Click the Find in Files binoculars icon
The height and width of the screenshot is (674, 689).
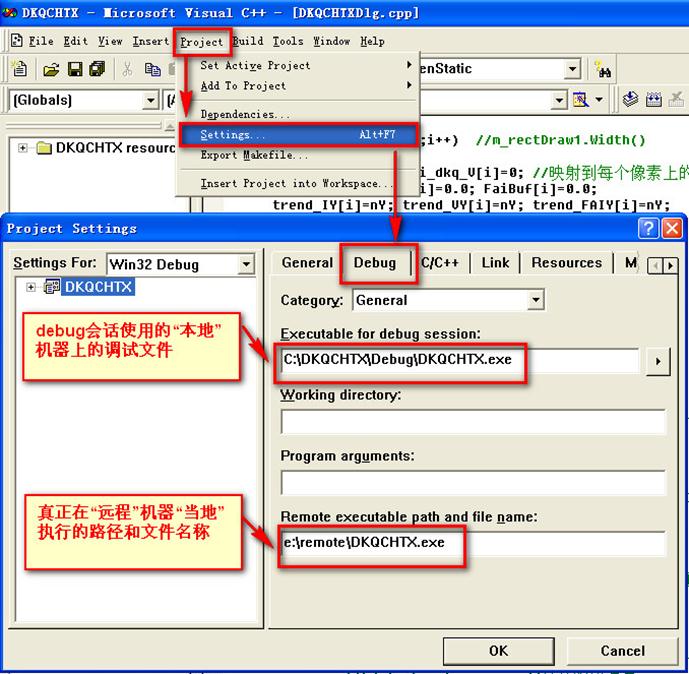pyautogui.click(x=602, y=69)
